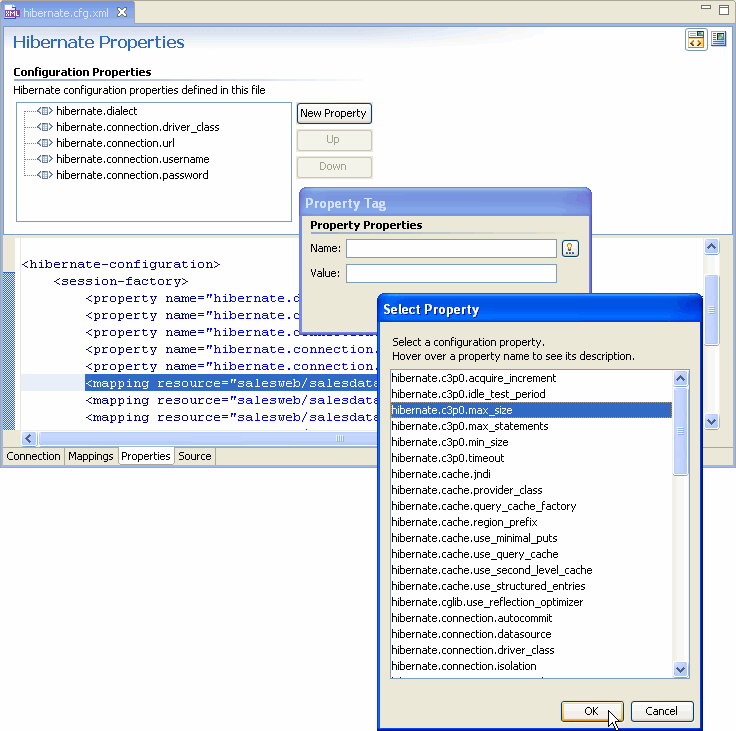Choose hibernate.c3p0.max_statements from list
Screen dimensions: 736x731
pos(531,426)
